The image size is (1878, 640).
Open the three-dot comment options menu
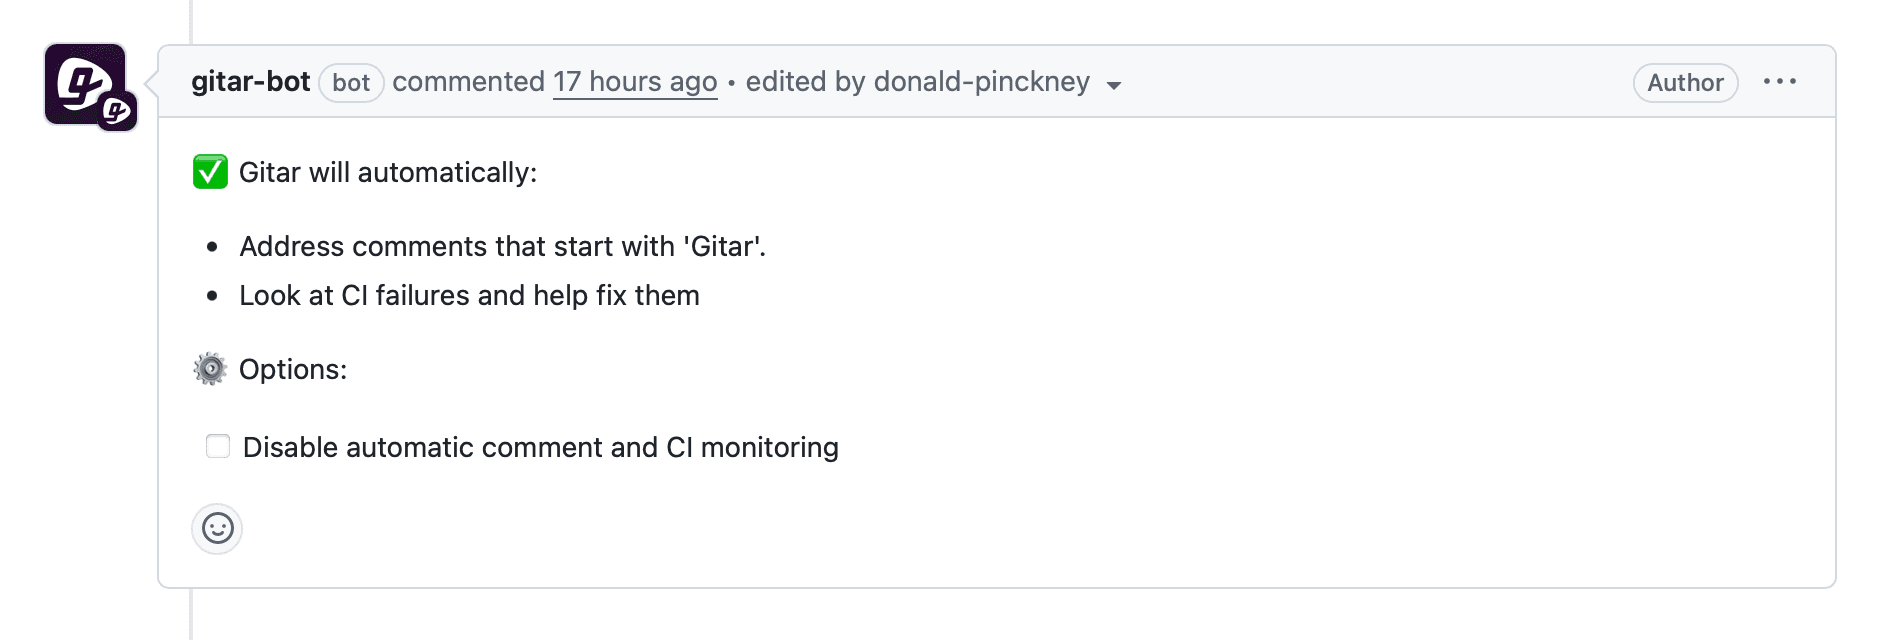pos(1780,81)
